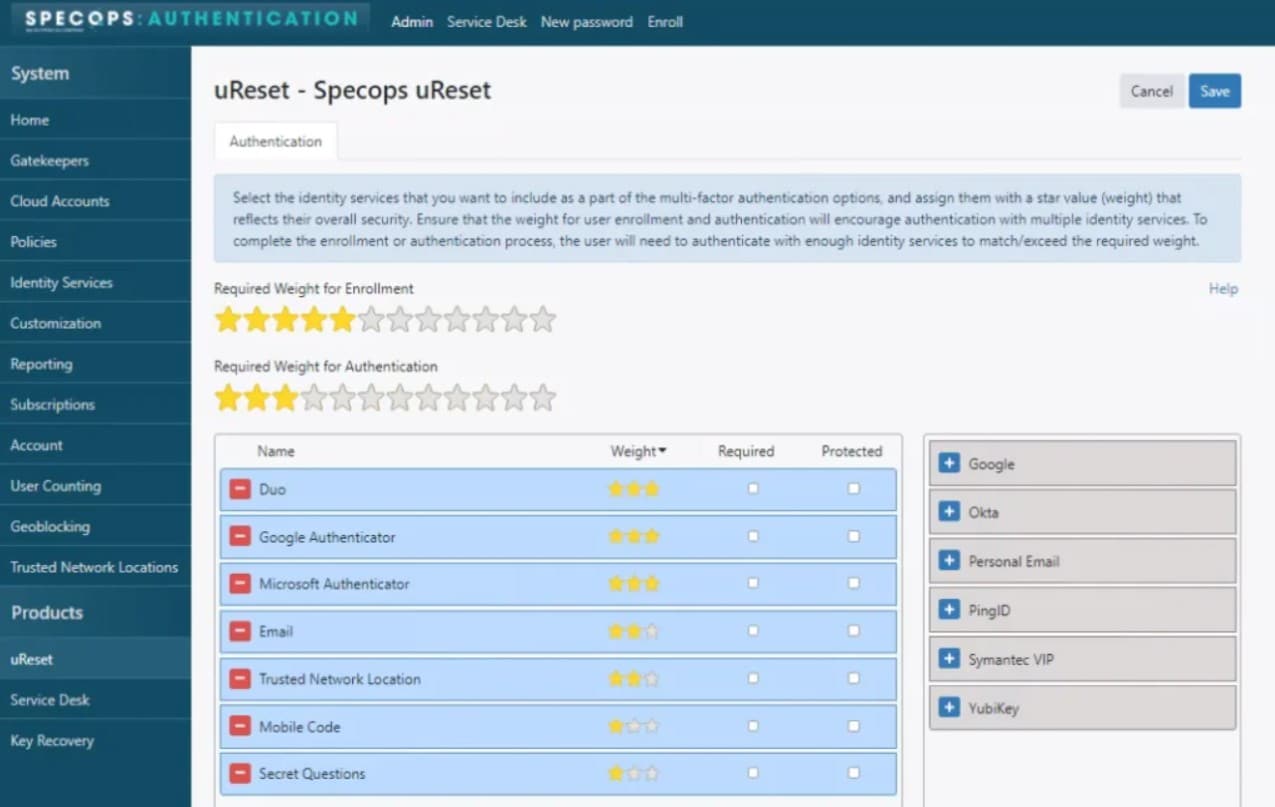
Task: Remove Email service using minus icon
Action: pos(240,631)
